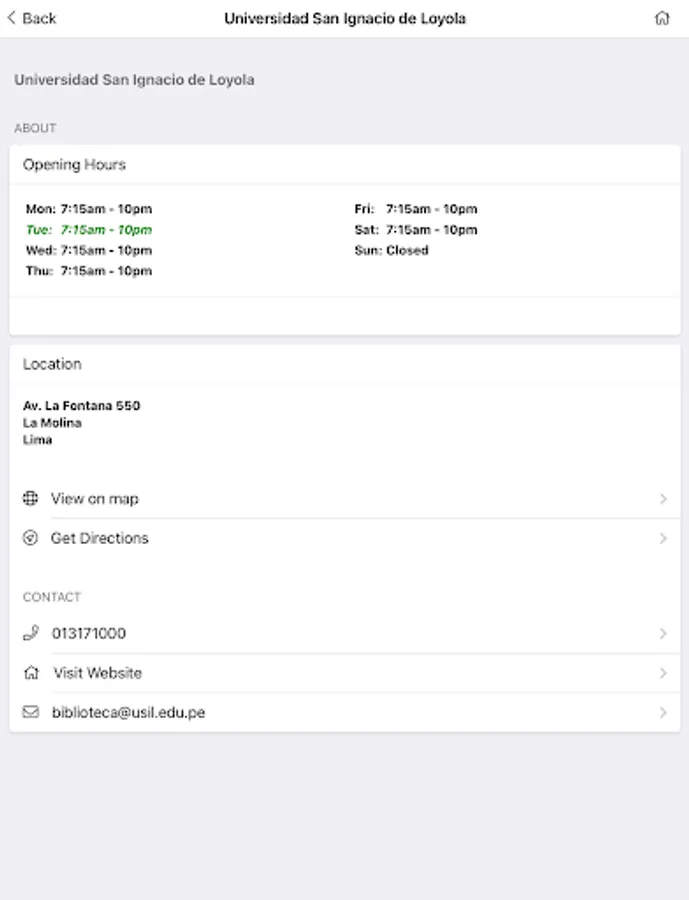
Task: Open Visit Website link
Action: pyautogui.click(x=98, y=673)
